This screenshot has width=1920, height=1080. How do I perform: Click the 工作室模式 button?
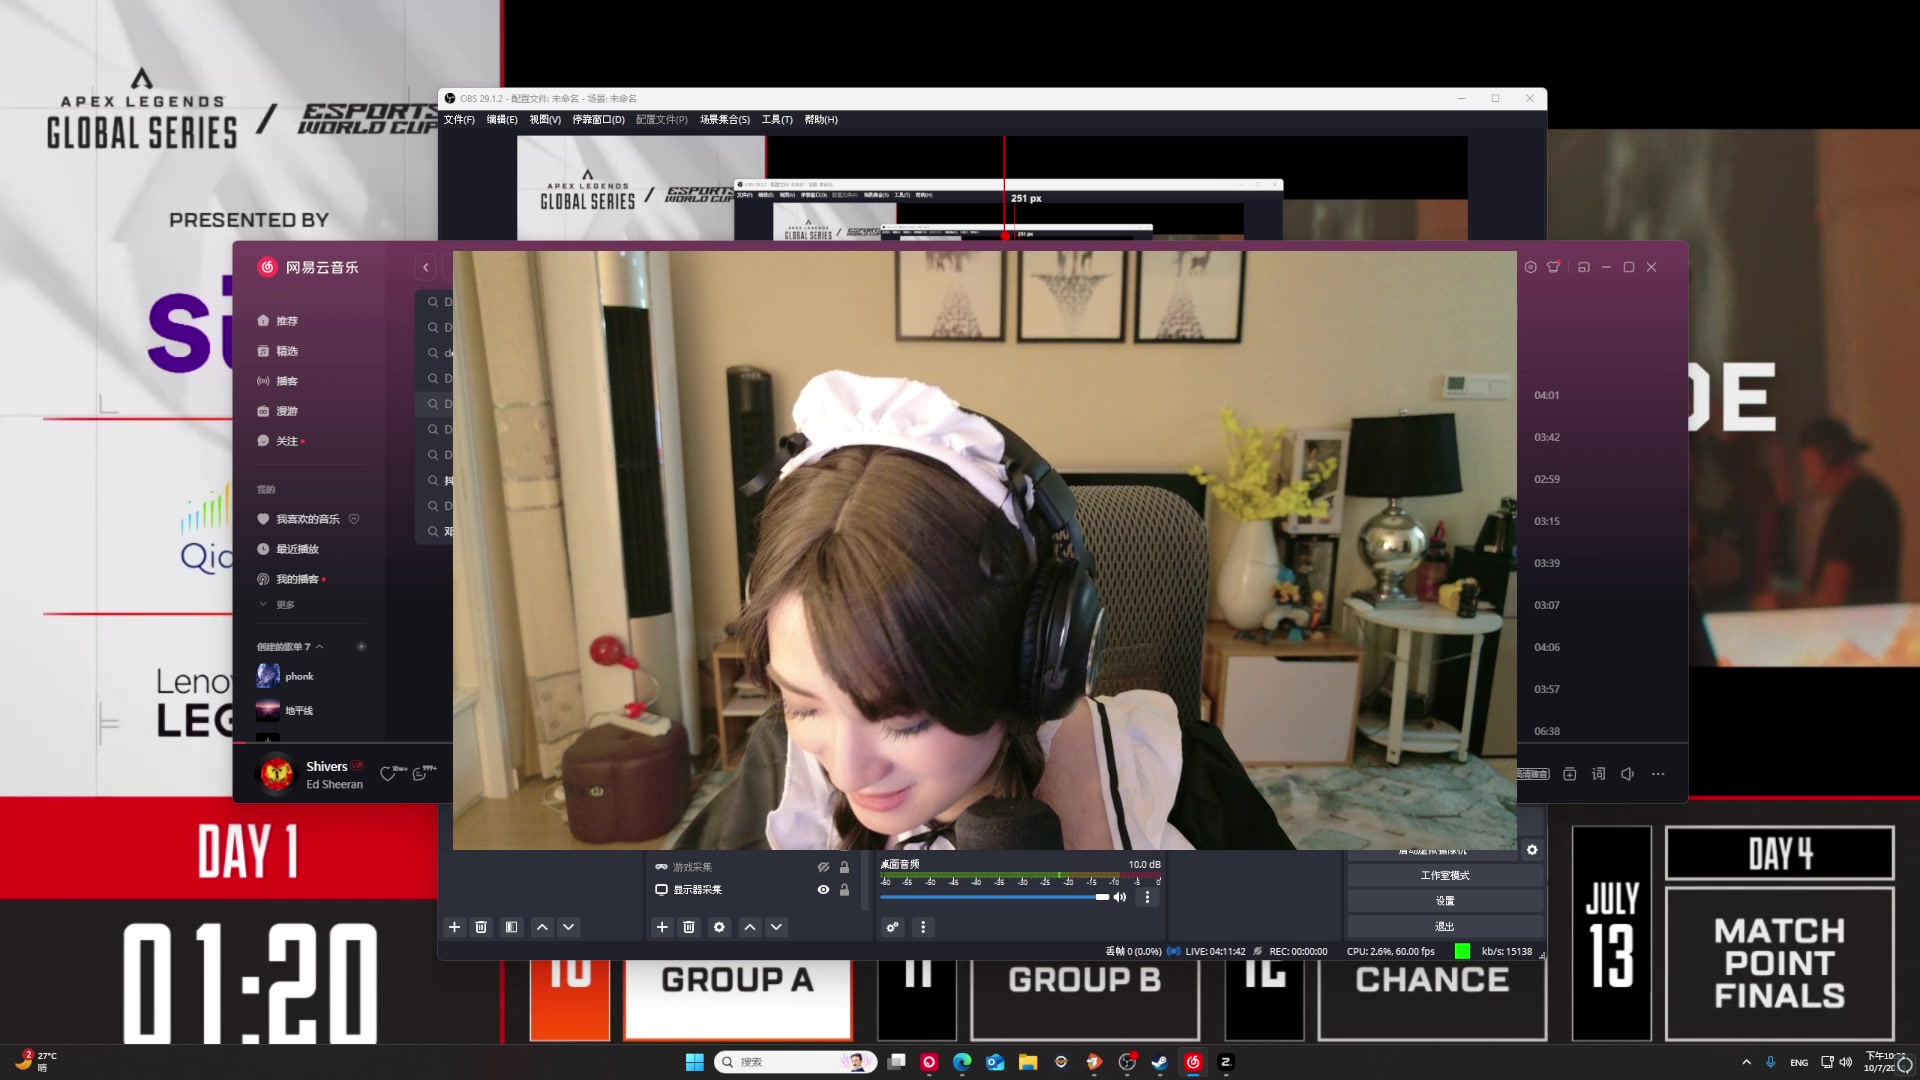[x=1444, y=876]
